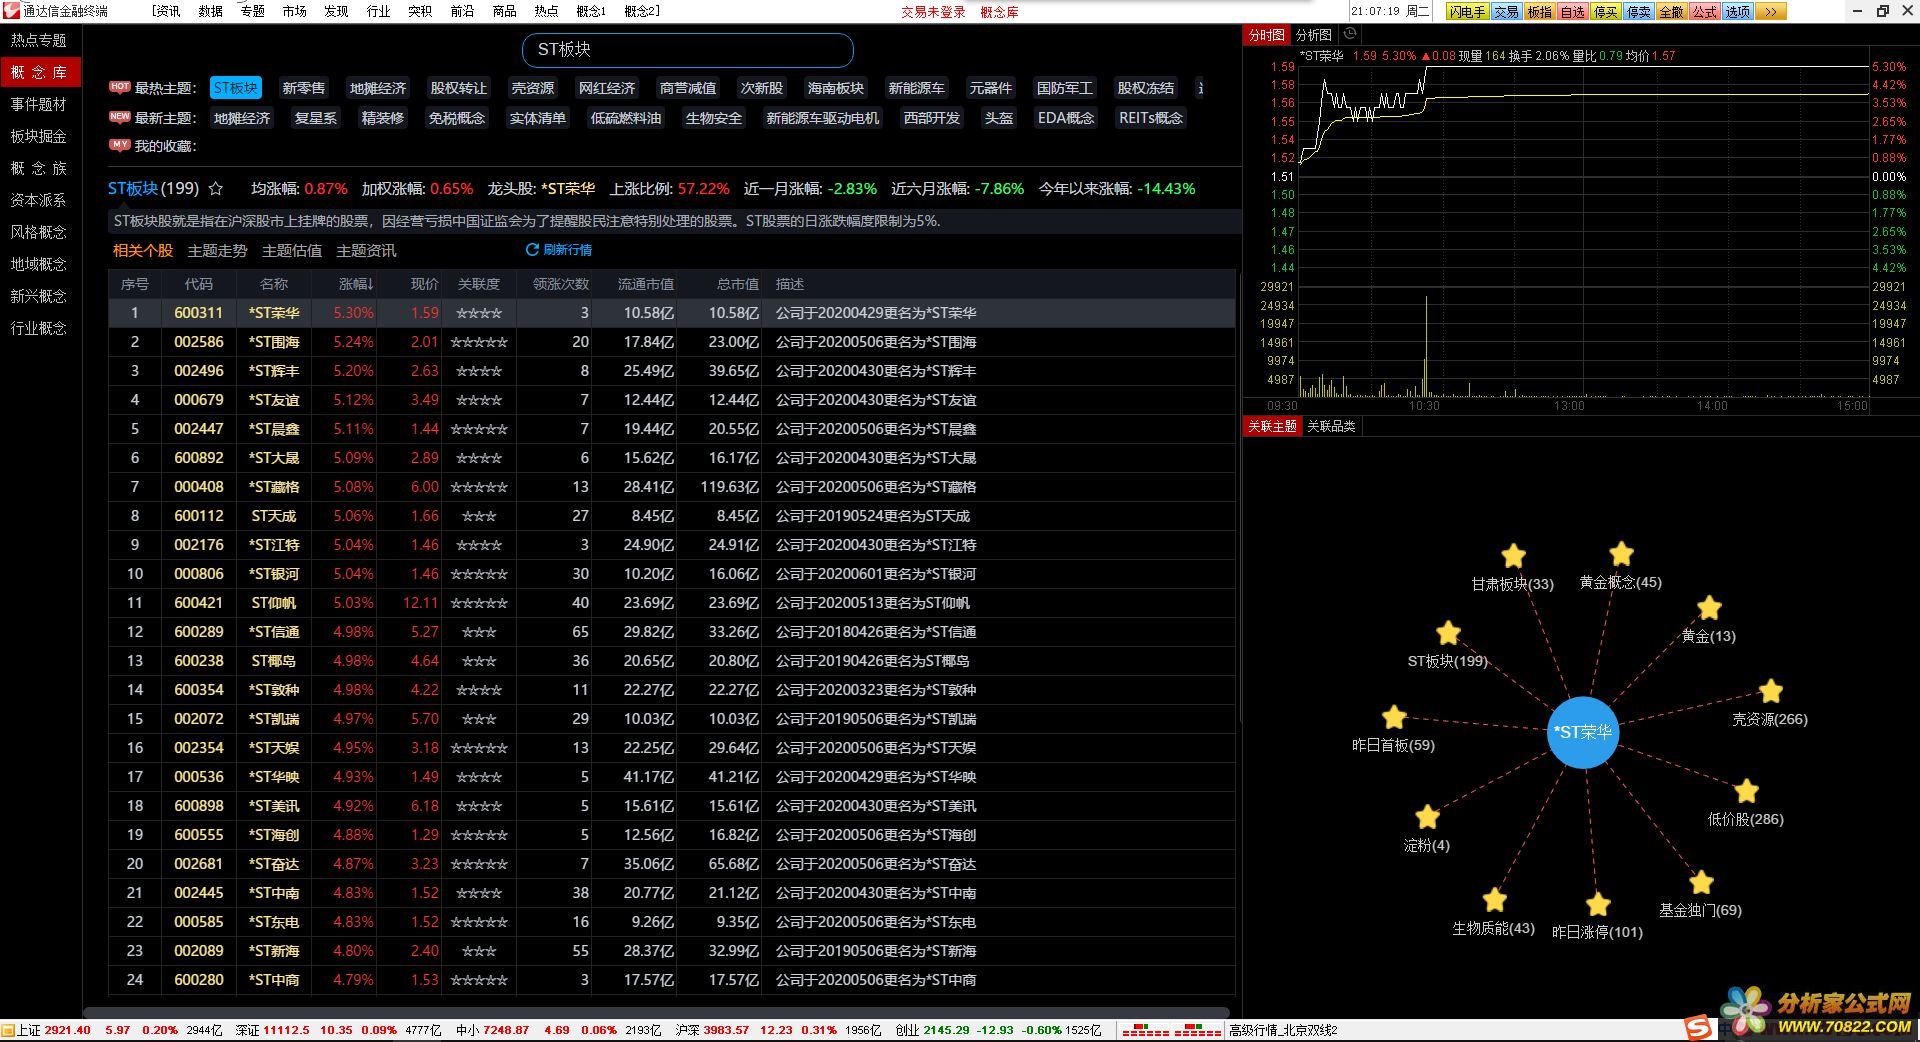
Task: Click the NEW badge beside 最新主题
Action: tap(120, 117)
